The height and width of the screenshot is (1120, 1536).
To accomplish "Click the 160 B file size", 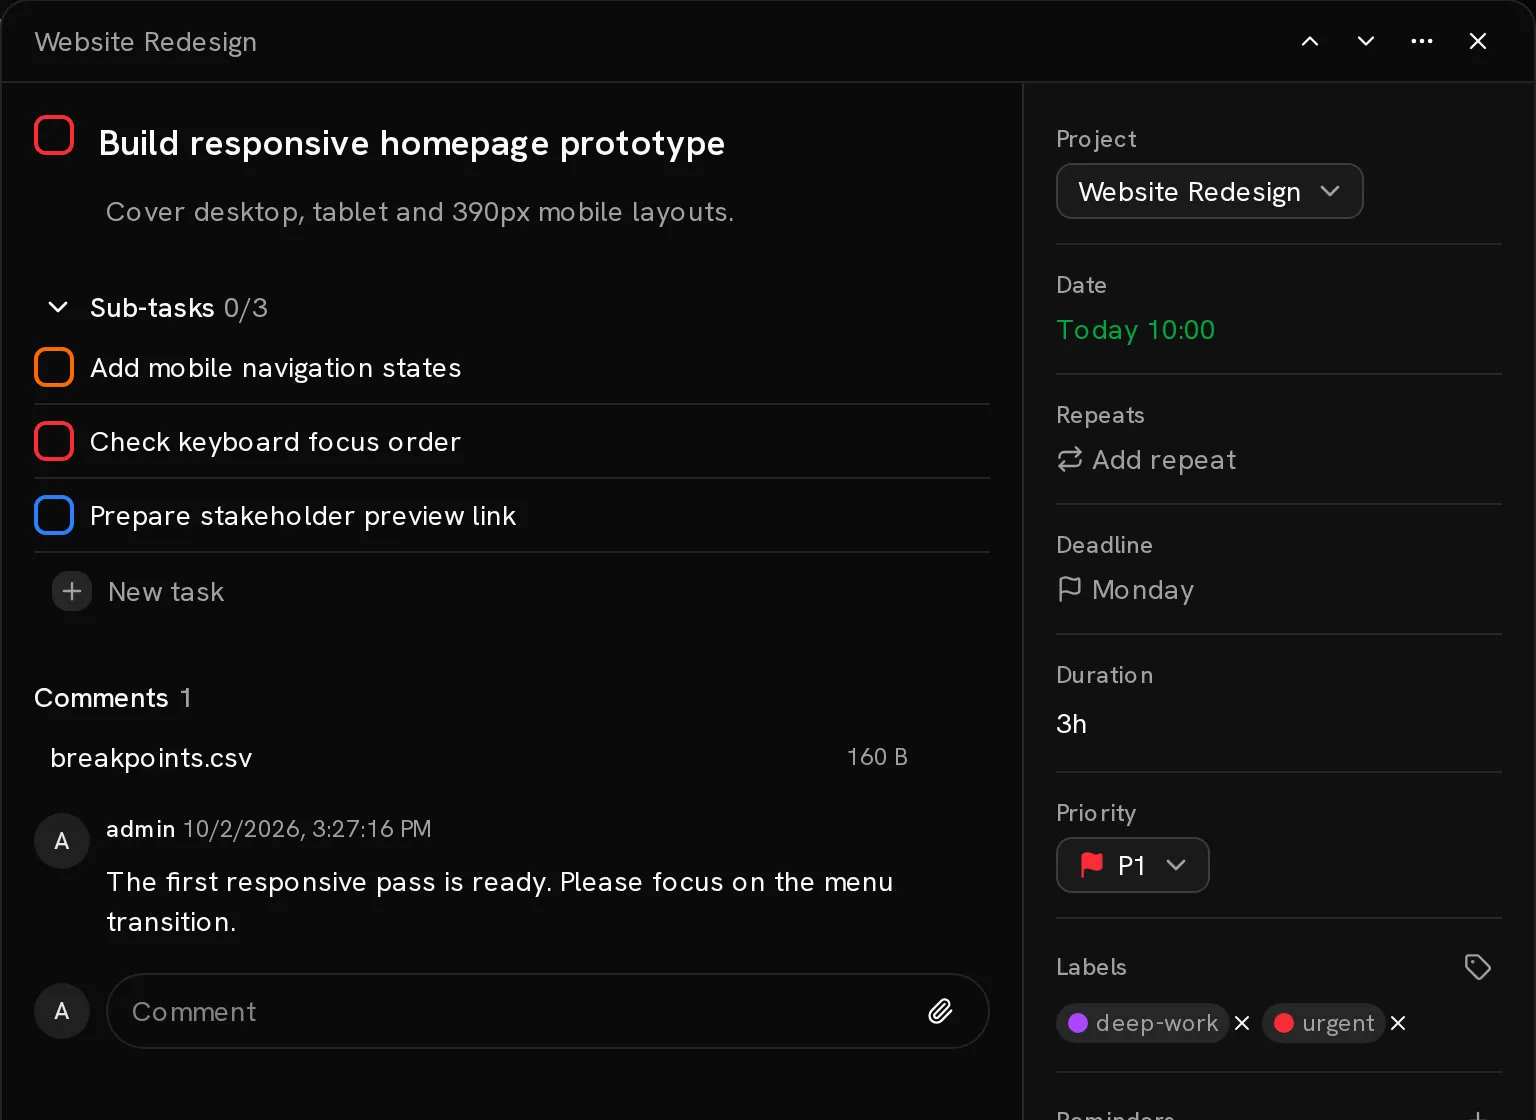I will 877,757.
